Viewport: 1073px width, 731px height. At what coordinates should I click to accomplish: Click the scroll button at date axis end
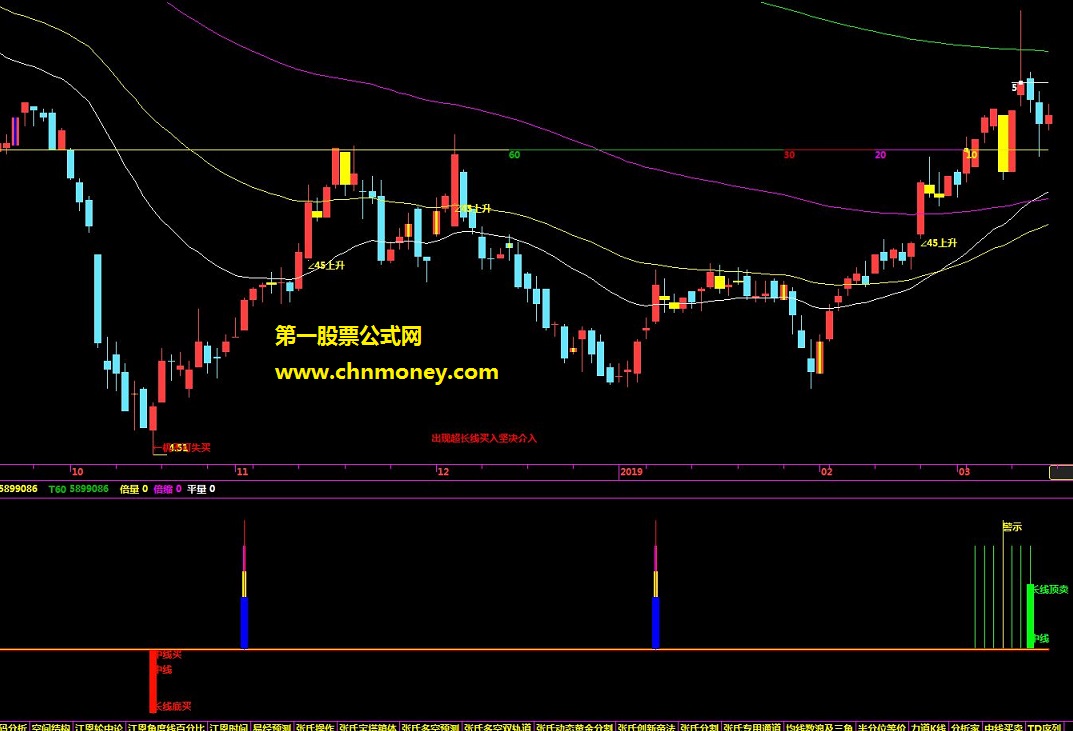1061,472
